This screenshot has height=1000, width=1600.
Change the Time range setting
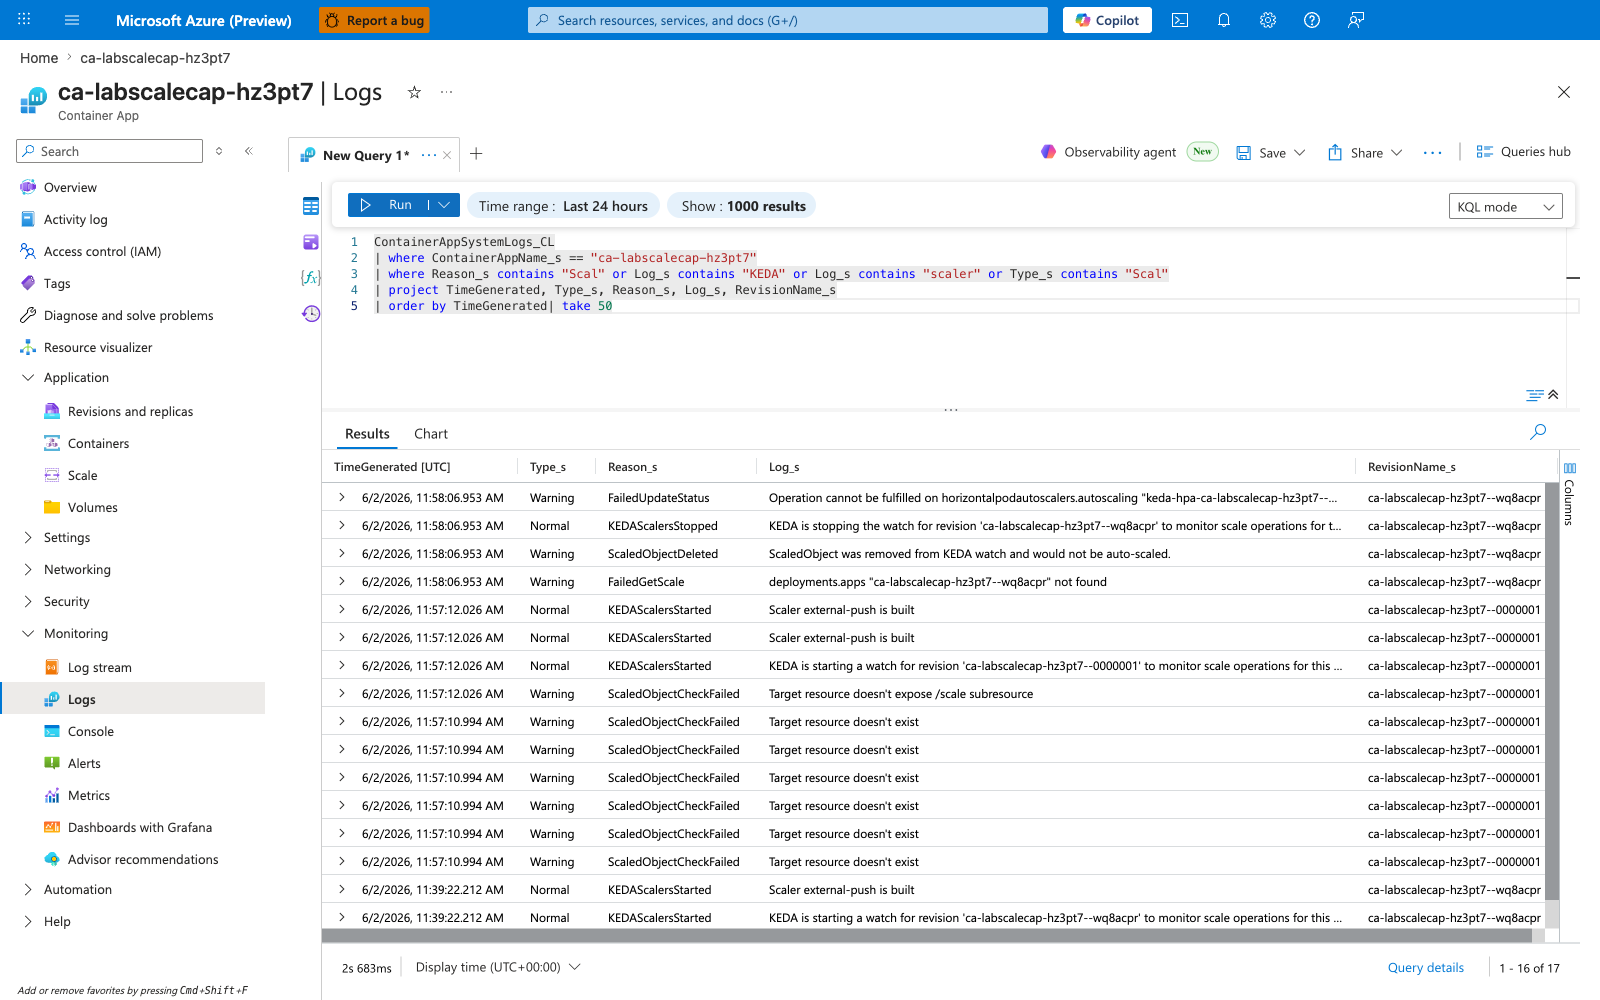click(563, 206)
